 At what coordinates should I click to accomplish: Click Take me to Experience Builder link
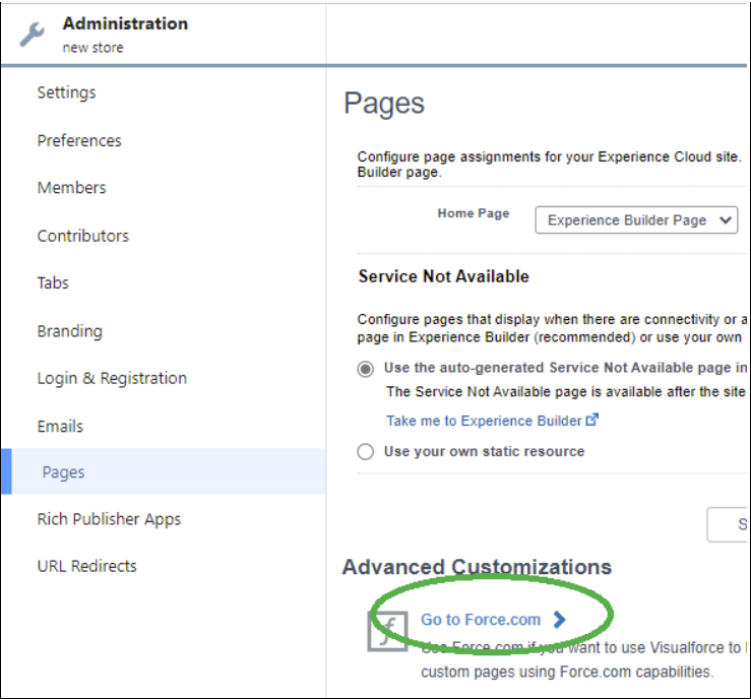(x=484, y=421)
